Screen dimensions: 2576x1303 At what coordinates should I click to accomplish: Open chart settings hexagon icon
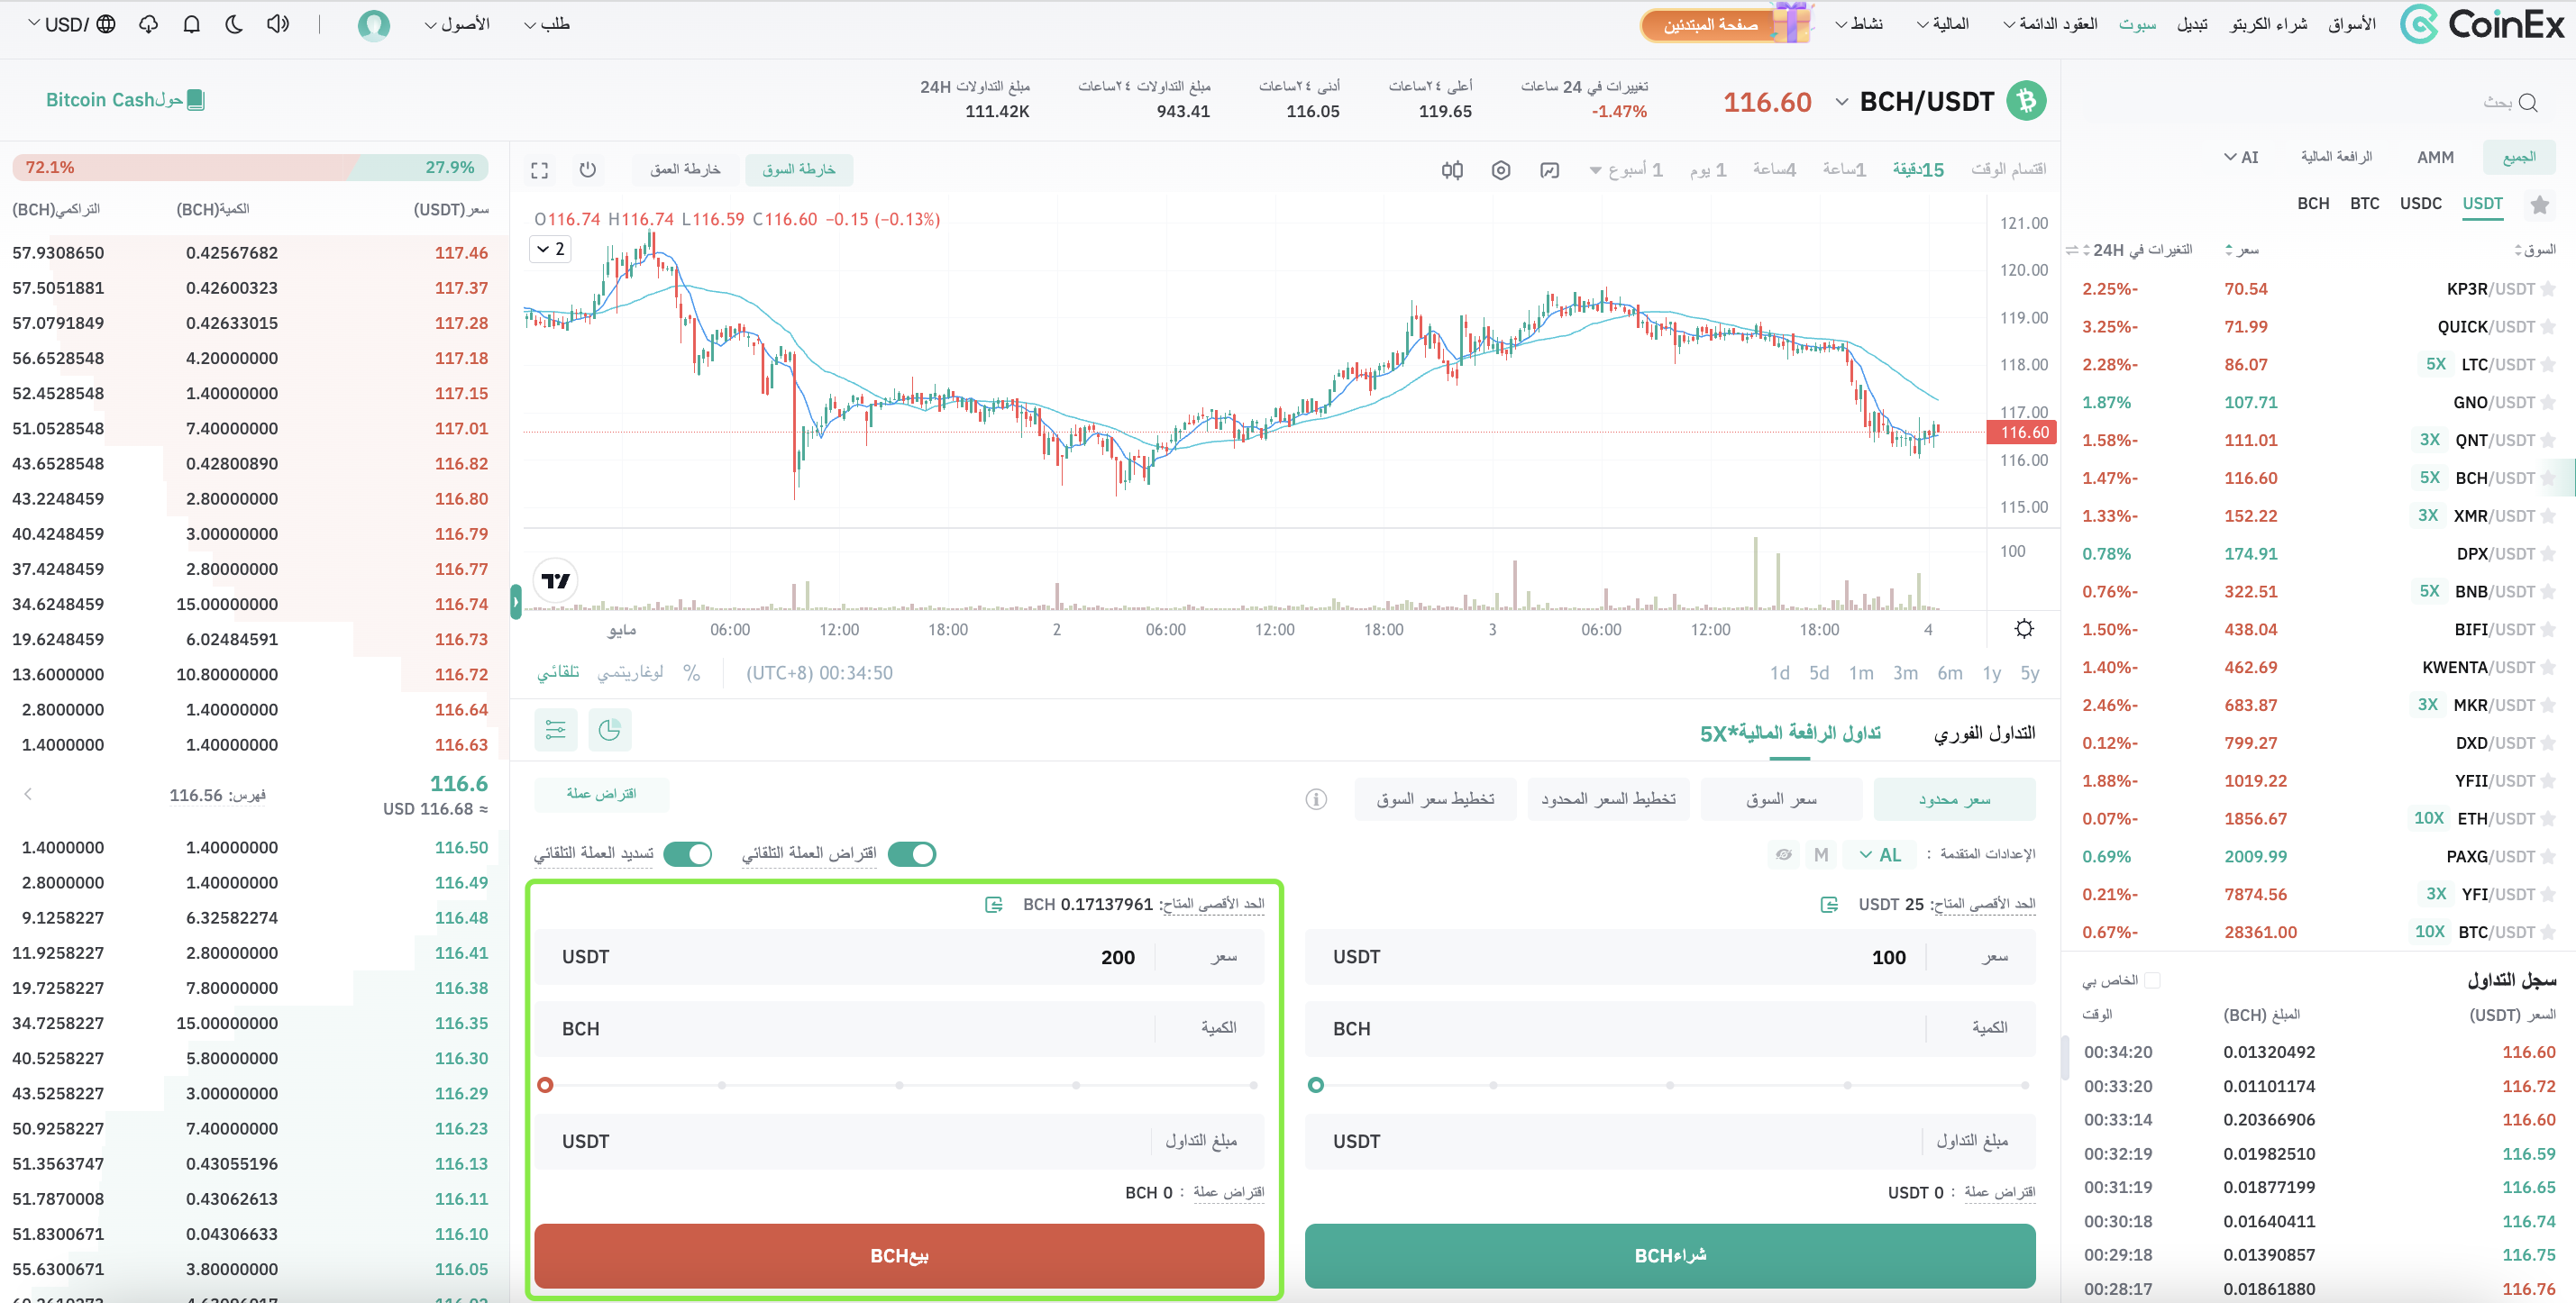(1500, 170)
